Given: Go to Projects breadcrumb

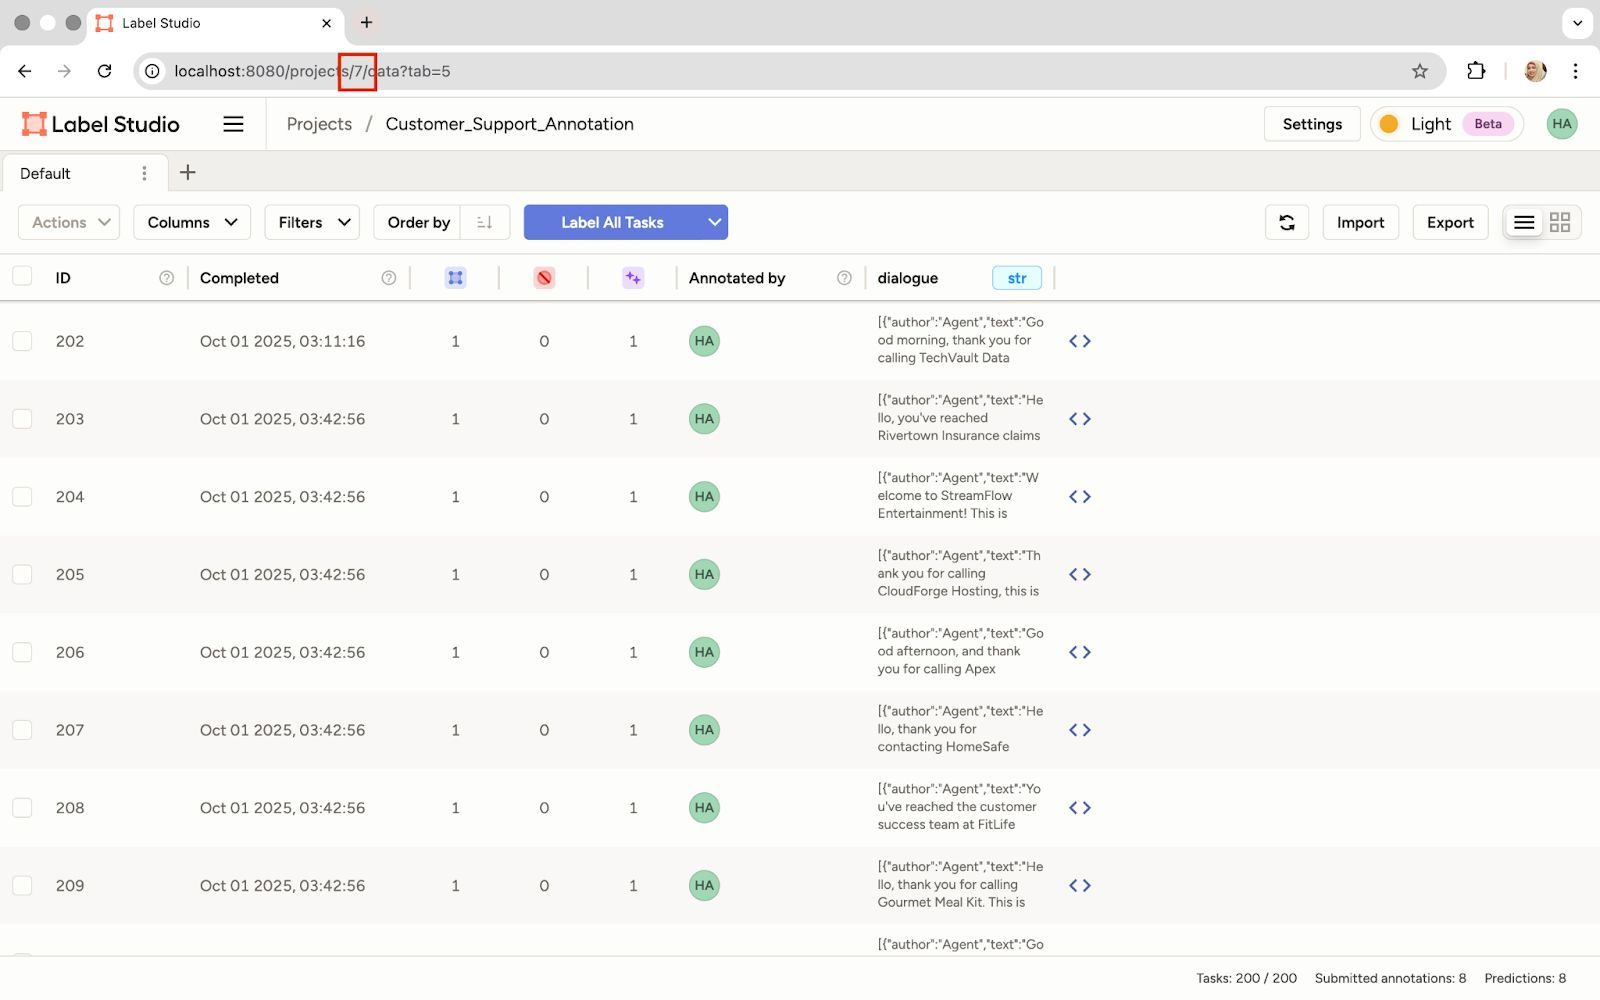Looking at the screenshot, I should point(319,124).
